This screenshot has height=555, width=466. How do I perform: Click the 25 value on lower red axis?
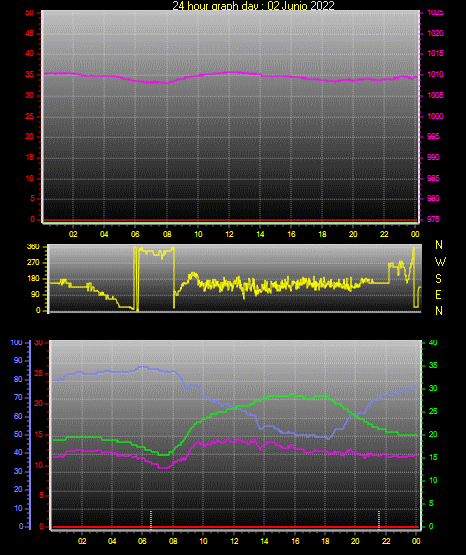(x=39, y=373)
